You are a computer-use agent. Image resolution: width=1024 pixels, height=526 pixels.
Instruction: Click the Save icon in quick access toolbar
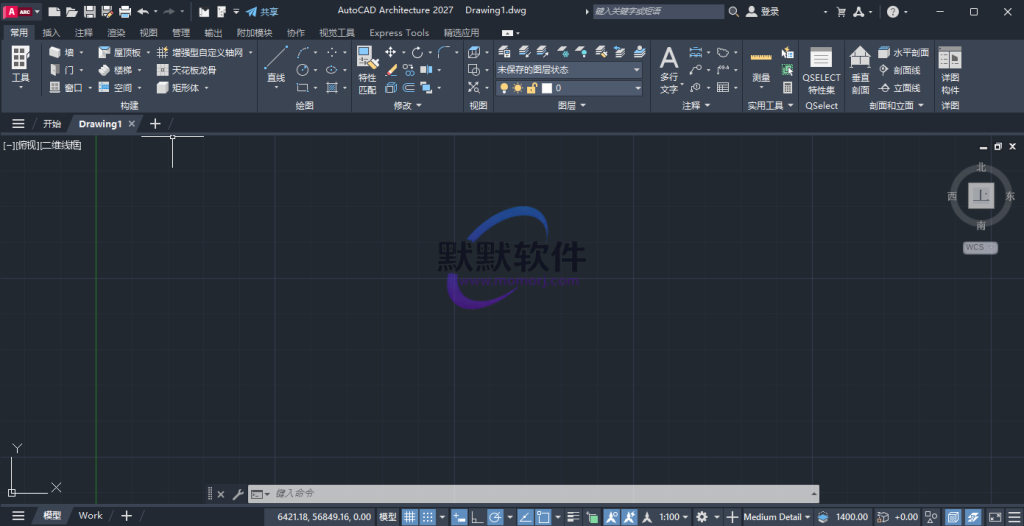[x=90, y=12]
